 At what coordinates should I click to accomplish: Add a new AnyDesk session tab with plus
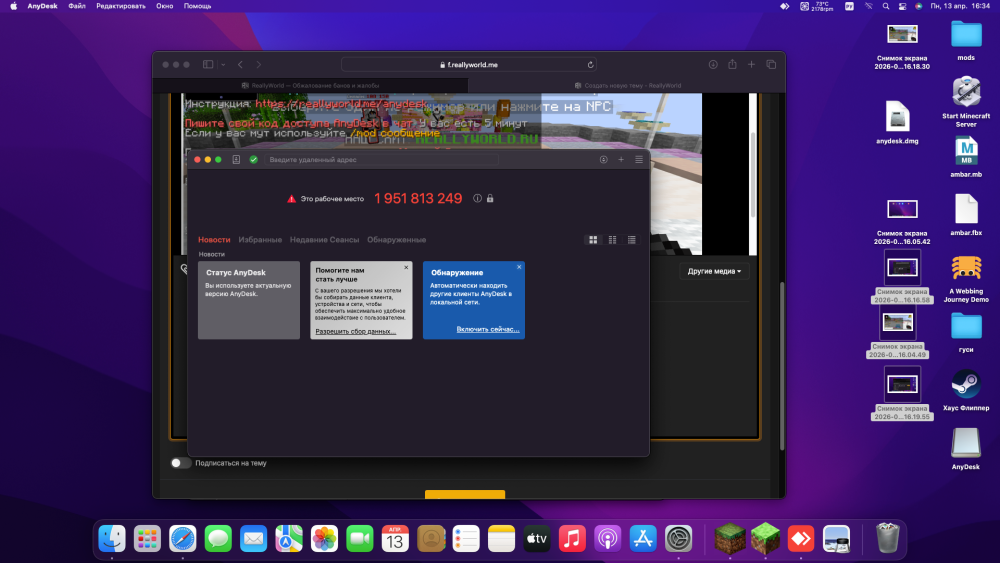pos(621,159)
